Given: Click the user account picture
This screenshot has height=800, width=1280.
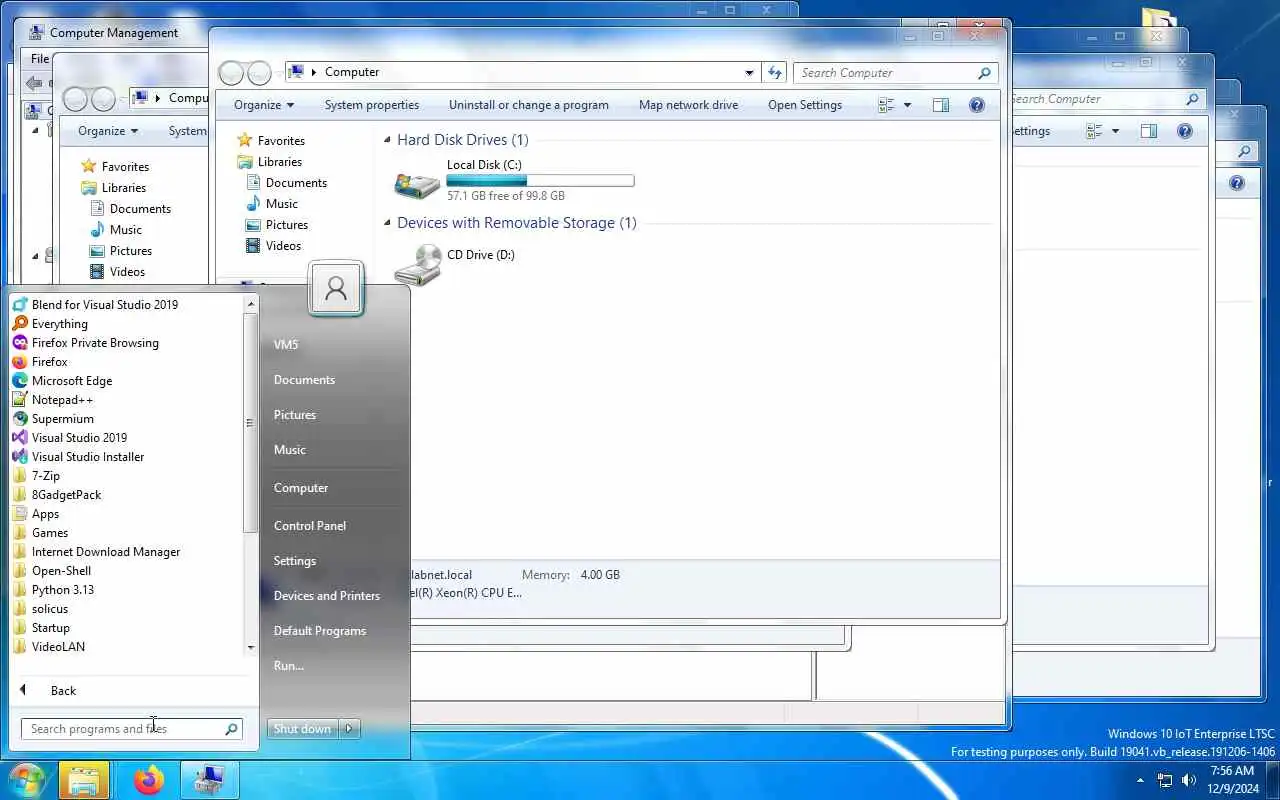Looking at the screenshot, I should click(x=336, y=290).
